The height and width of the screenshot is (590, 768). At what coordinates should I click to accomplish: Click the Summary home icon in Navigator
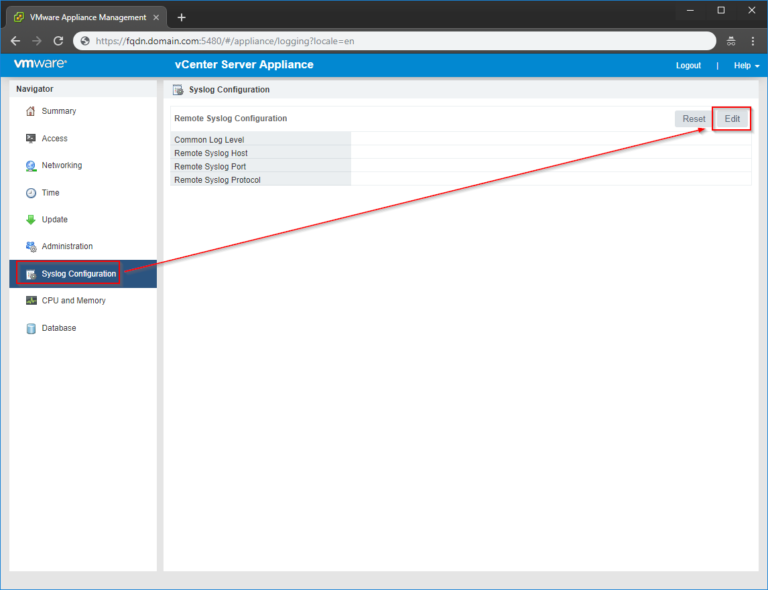[x=31, y=111]
